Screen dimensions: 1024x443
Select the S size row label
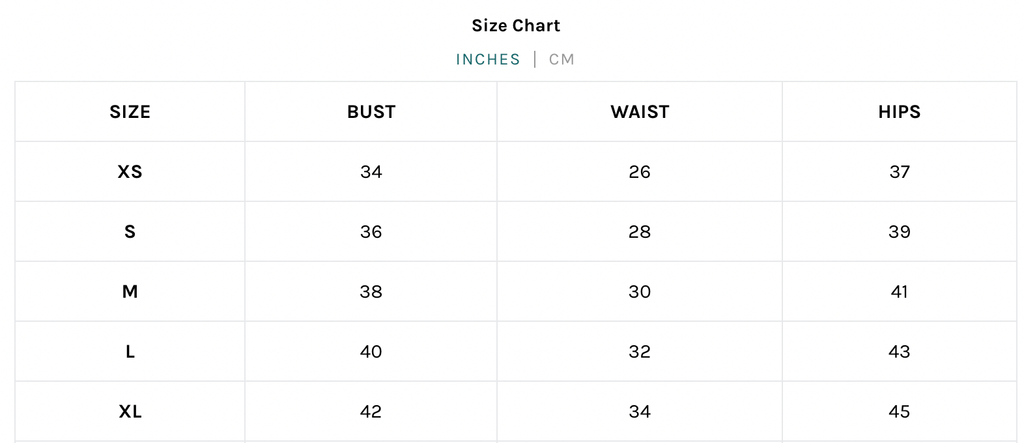coord(130,232)
